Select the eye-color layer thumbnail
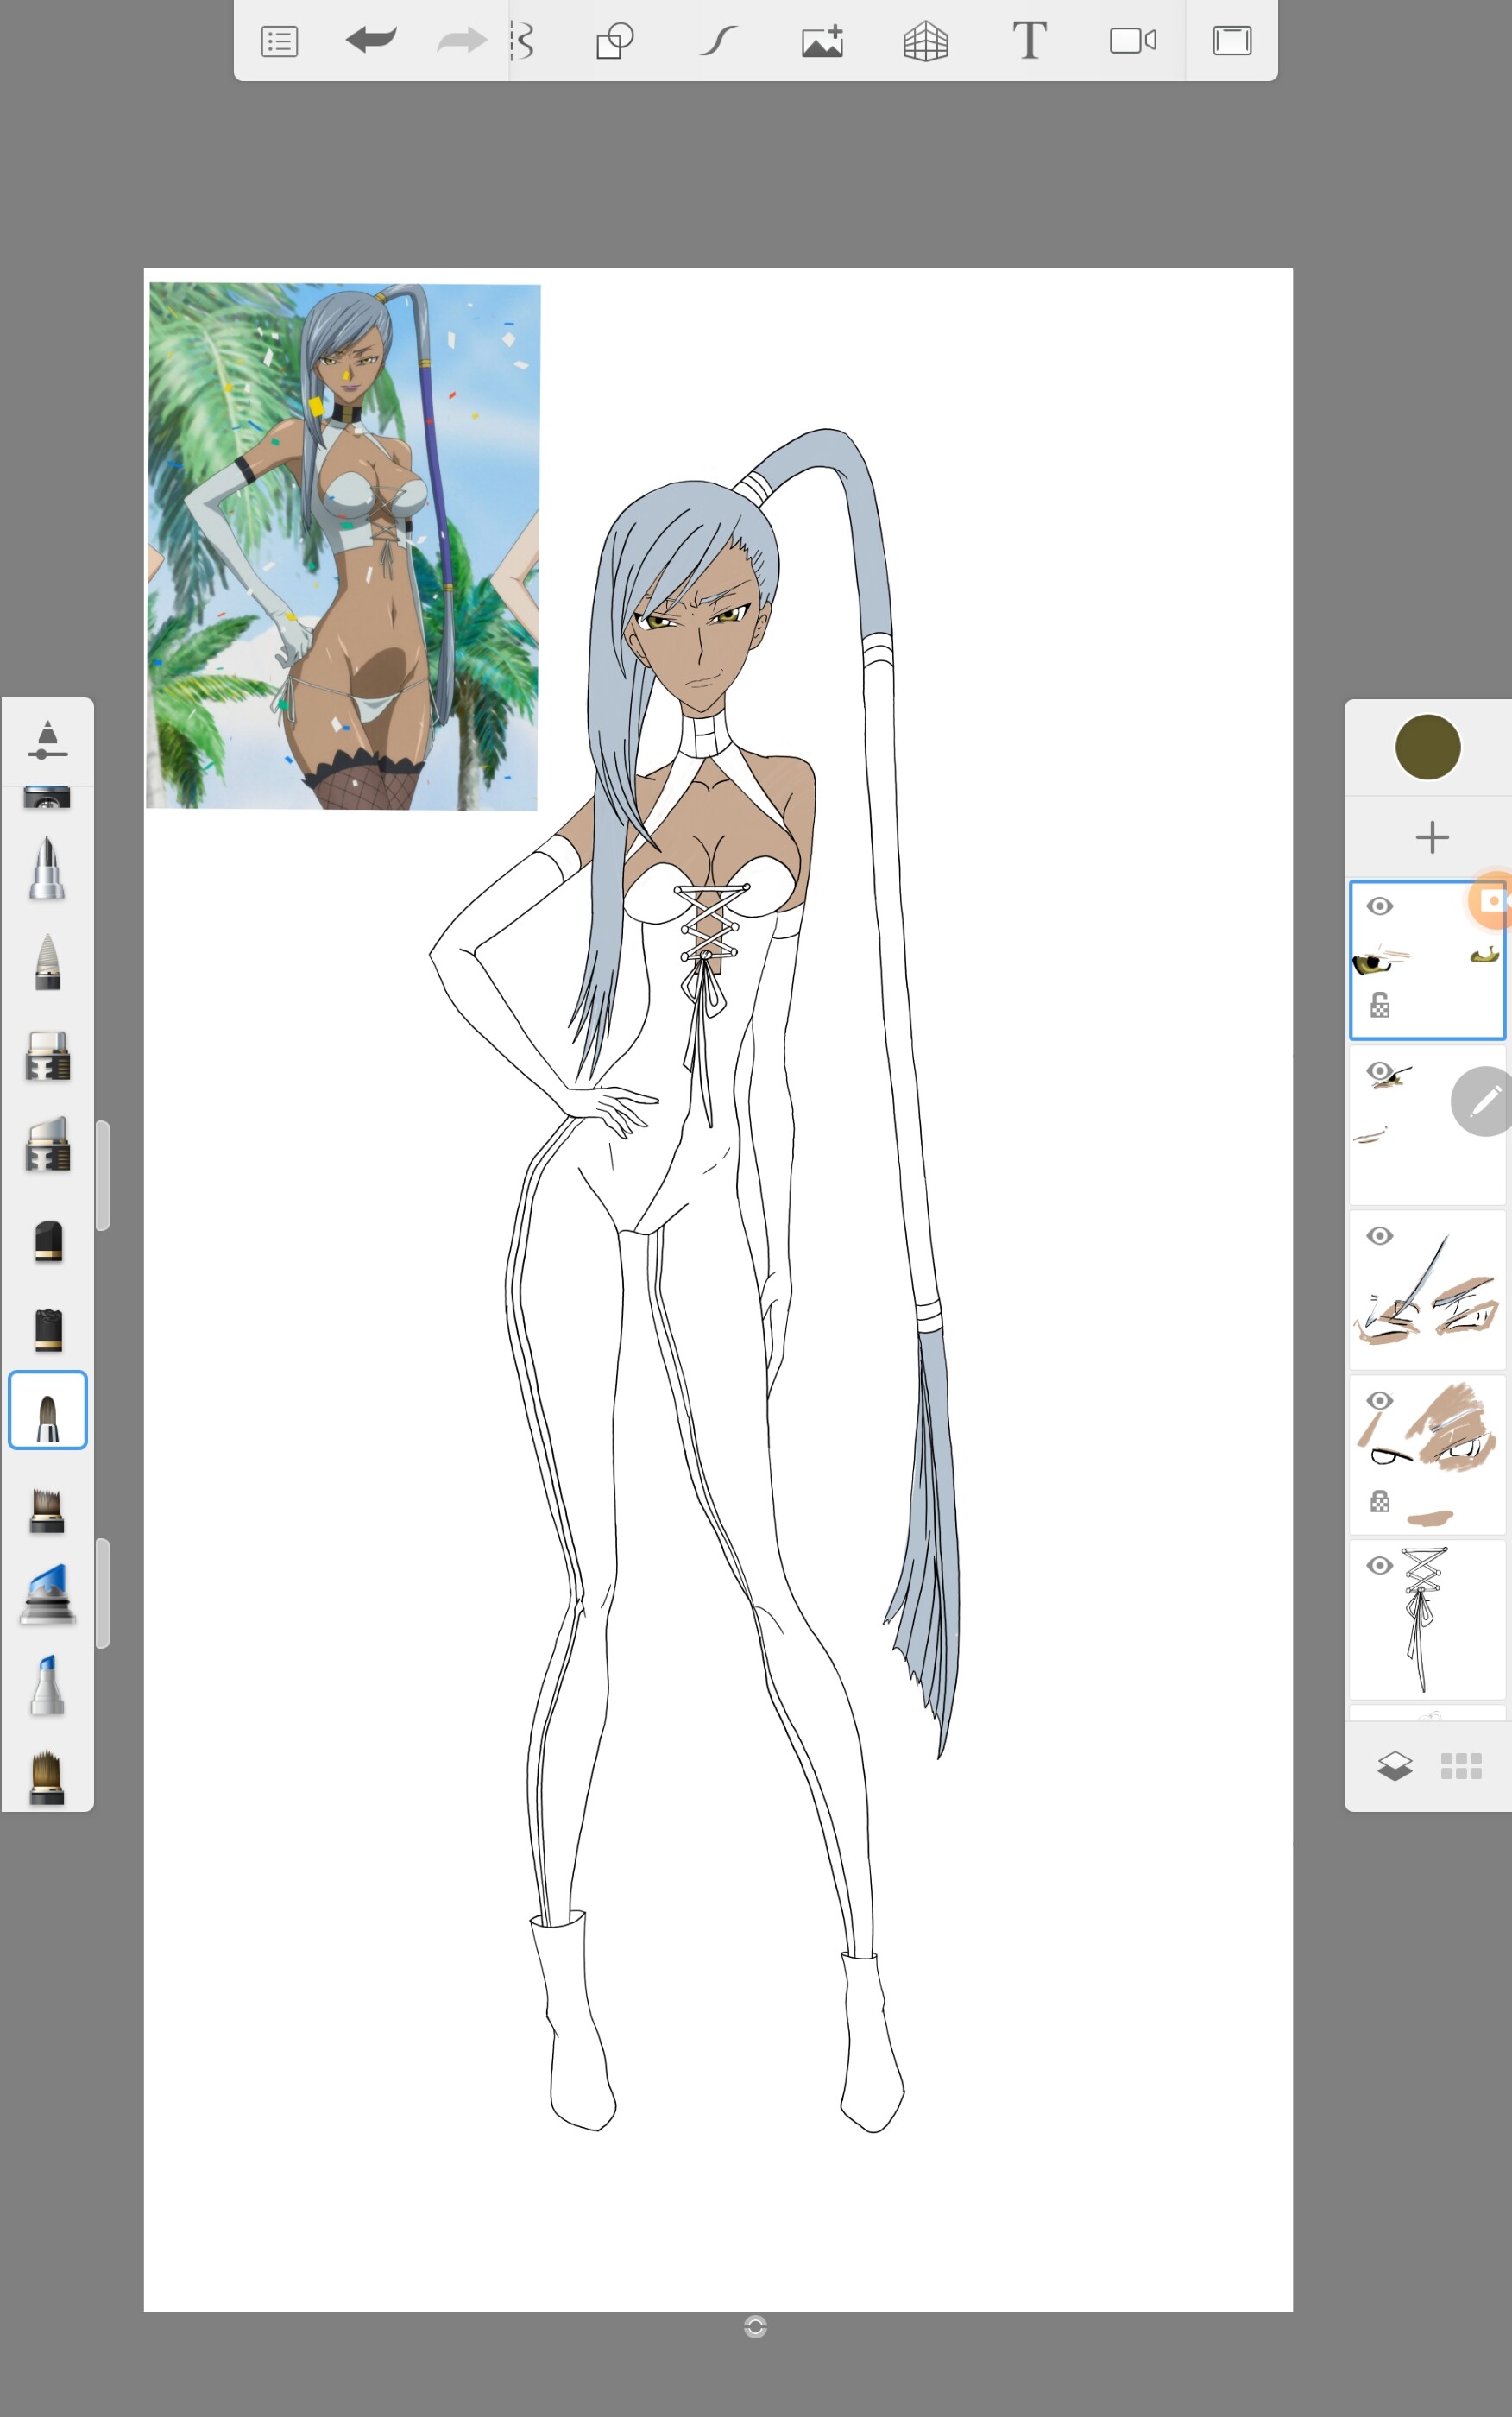1512x2417 pixels. [1427, 960]
